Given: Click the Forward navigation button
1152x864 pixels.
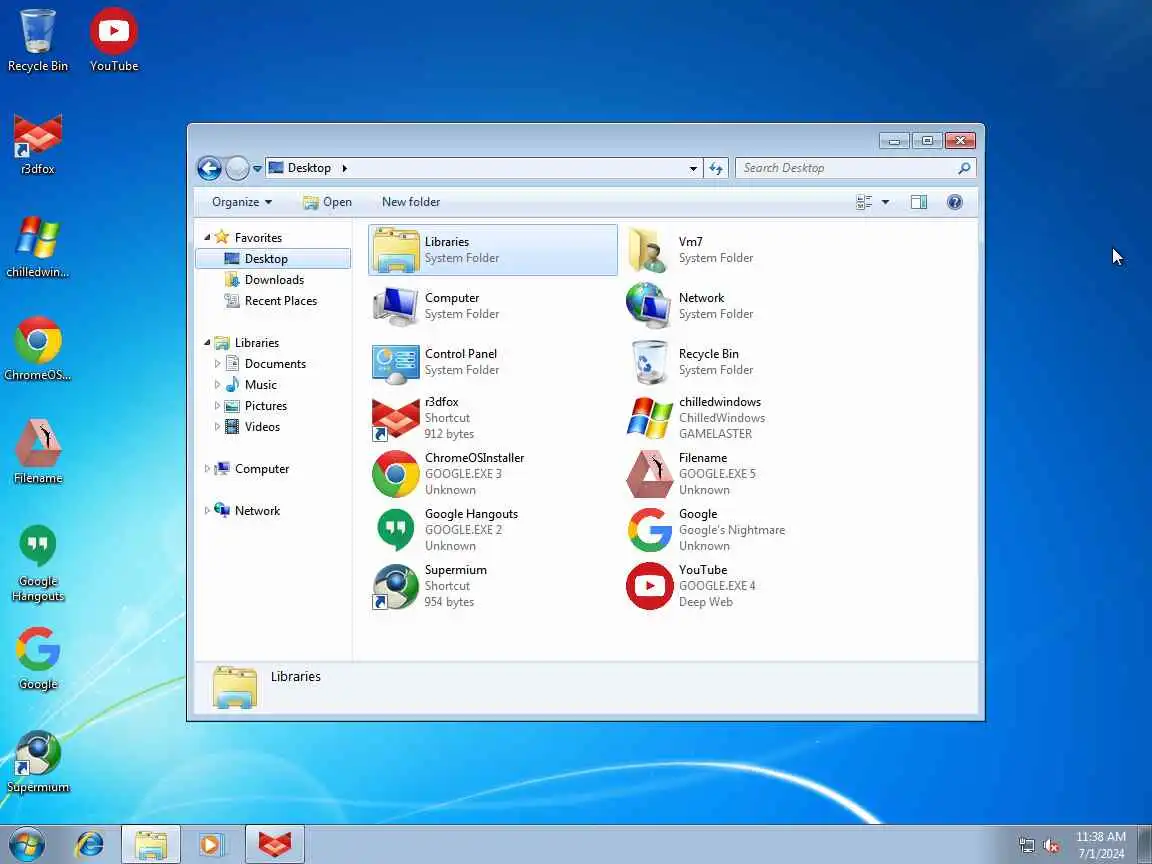Looking at the screenshot, I should pos(237,168).
